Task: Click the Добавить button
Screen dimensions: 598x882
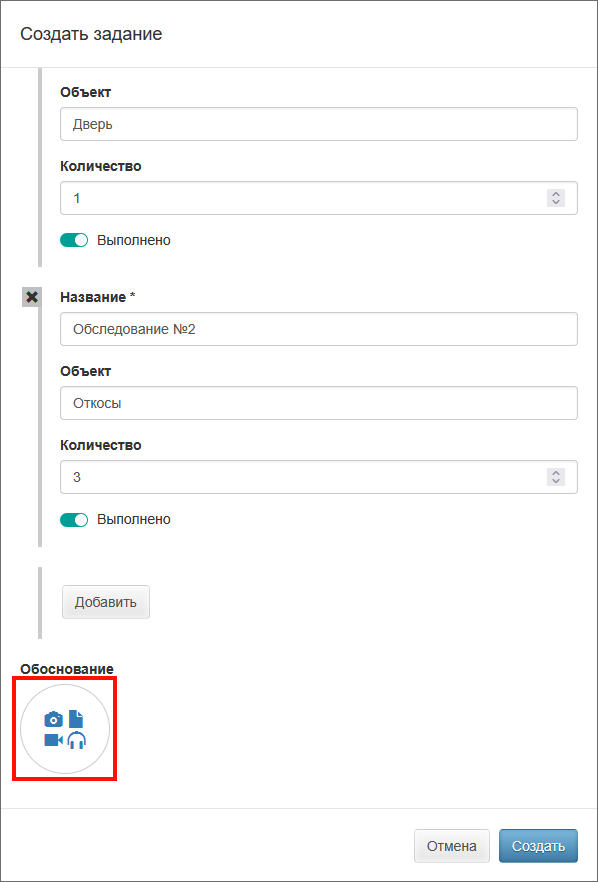Action: 106,602
